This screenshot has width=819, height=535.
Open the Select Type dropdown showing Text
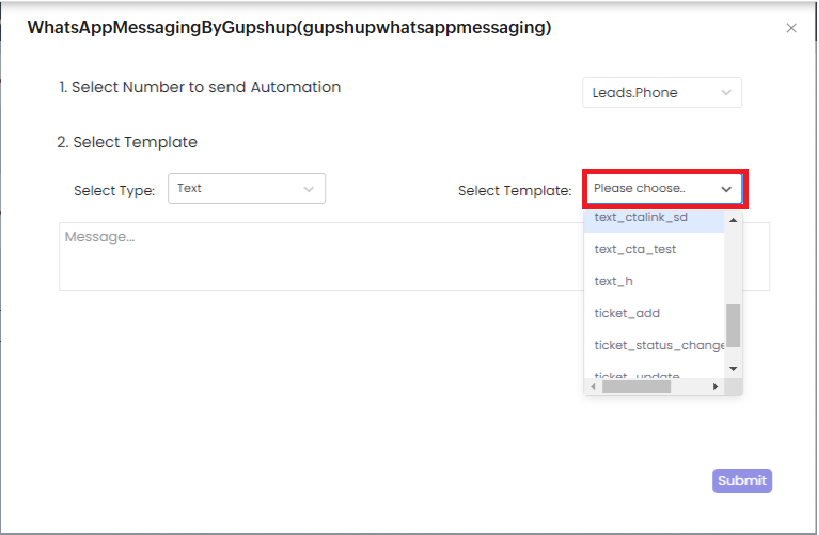(247, 189)
